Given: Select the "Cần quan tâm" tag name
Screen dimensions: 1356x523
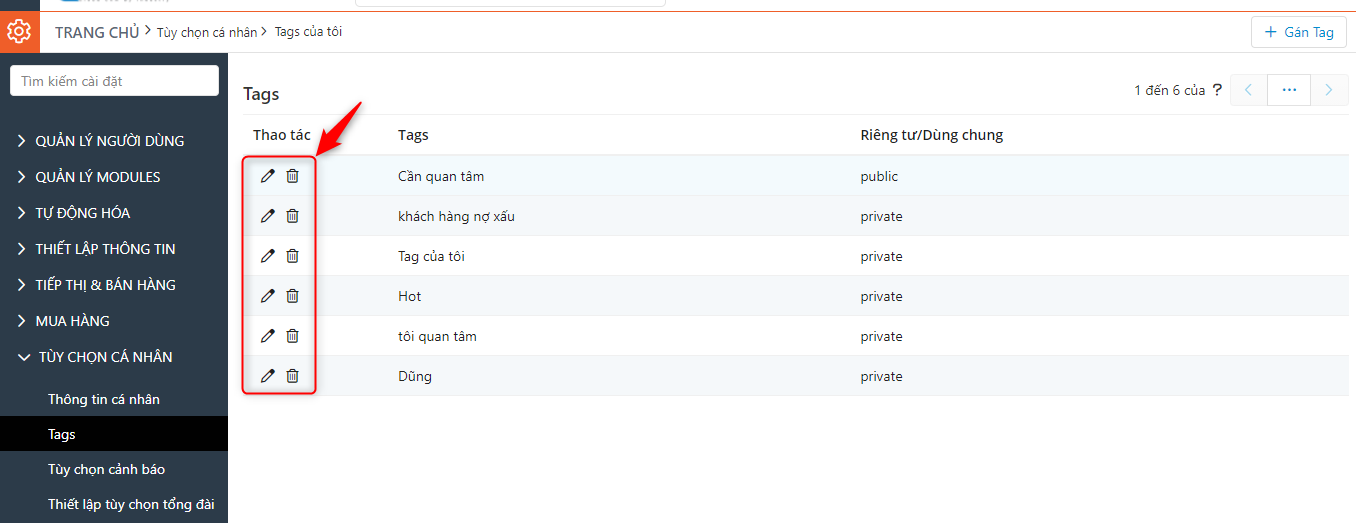Looking at the screenshot, I should click(441, 176).
